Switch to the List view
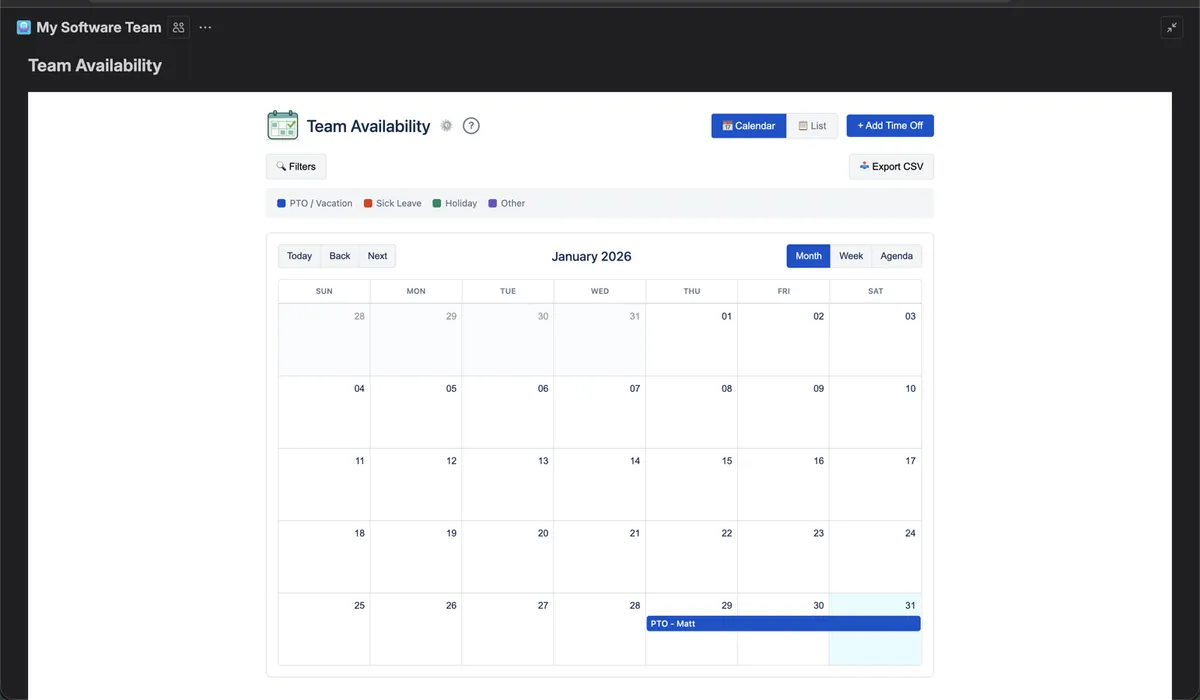 [x=812, y=126]
